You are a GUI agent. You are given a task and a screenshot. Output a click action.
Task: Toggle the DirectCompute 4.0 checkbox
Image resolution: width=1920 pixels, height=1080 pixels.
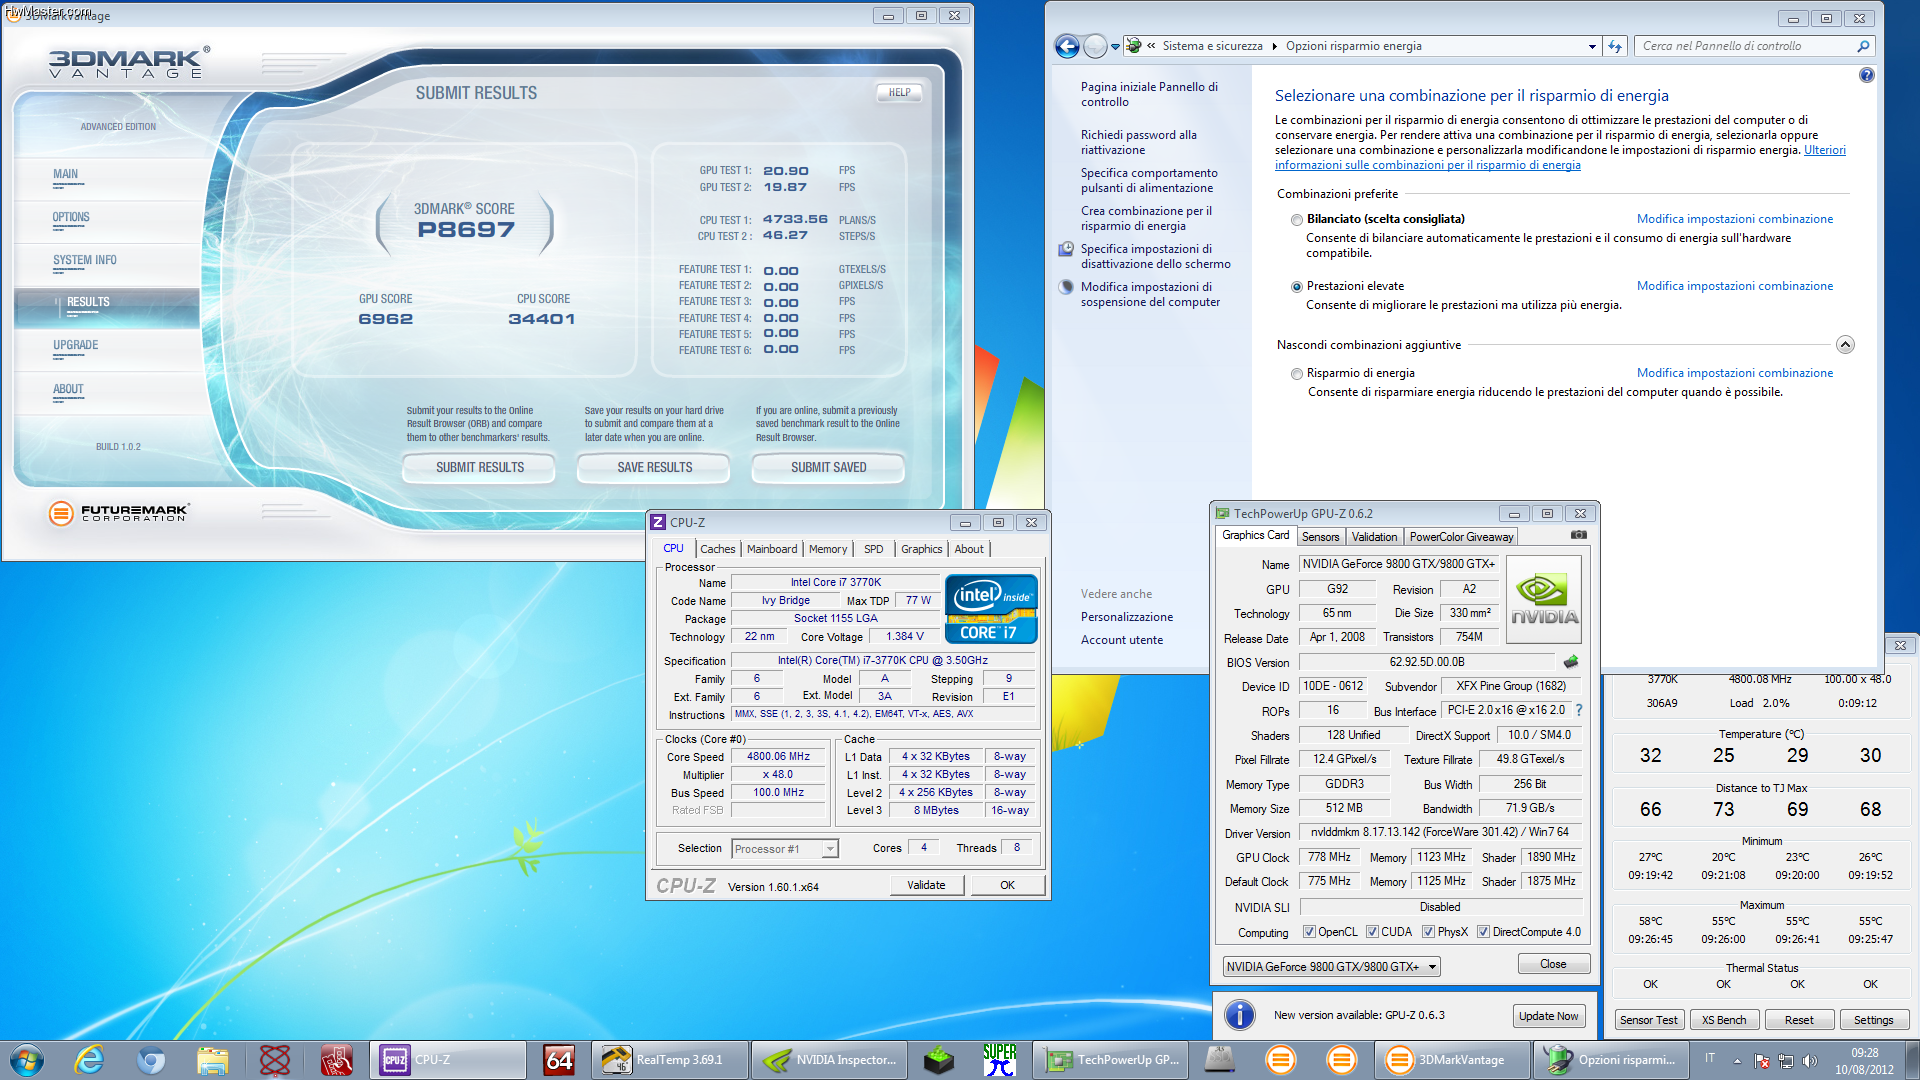pos(1483,932)
